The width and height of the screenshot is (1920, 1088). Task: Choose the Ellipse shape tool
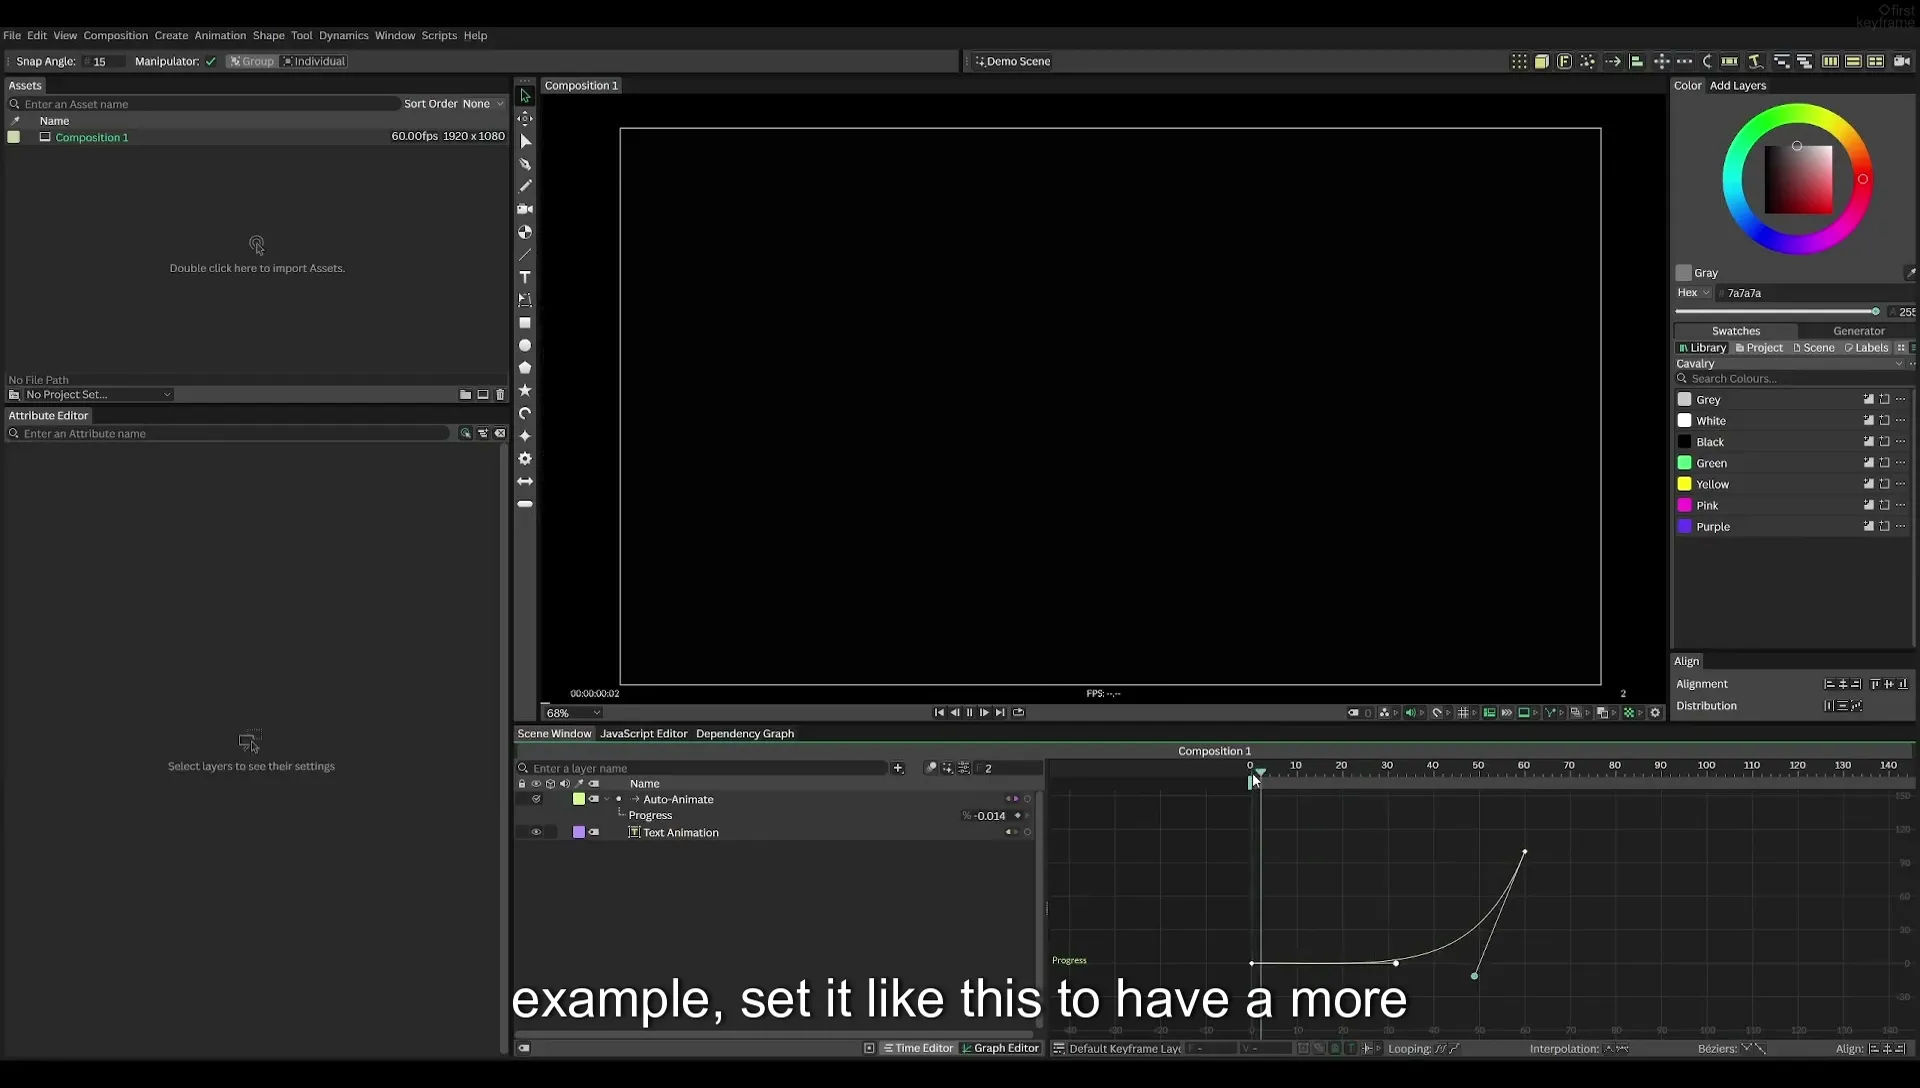coord(525,345)
